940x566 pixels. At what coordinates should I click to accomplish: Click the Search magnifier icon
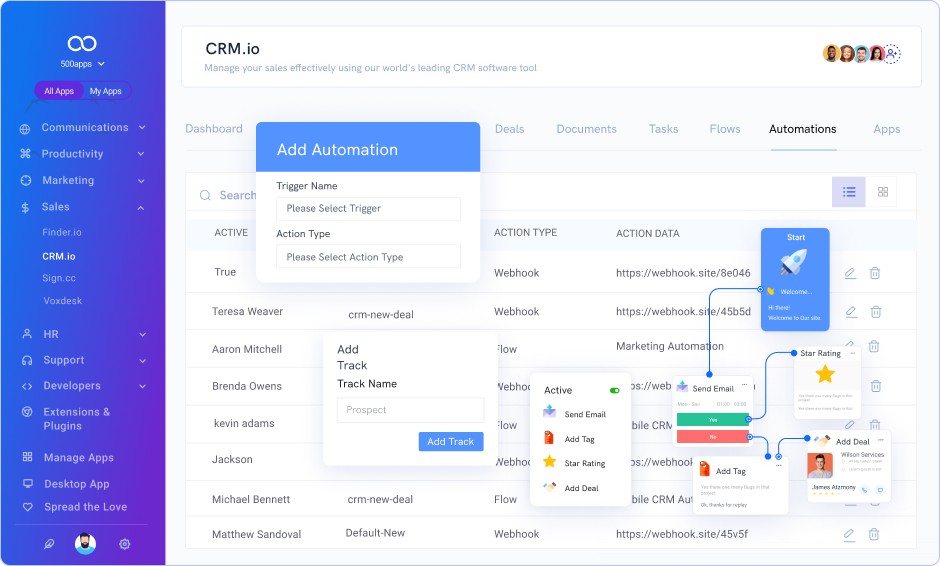click(205, 195)
